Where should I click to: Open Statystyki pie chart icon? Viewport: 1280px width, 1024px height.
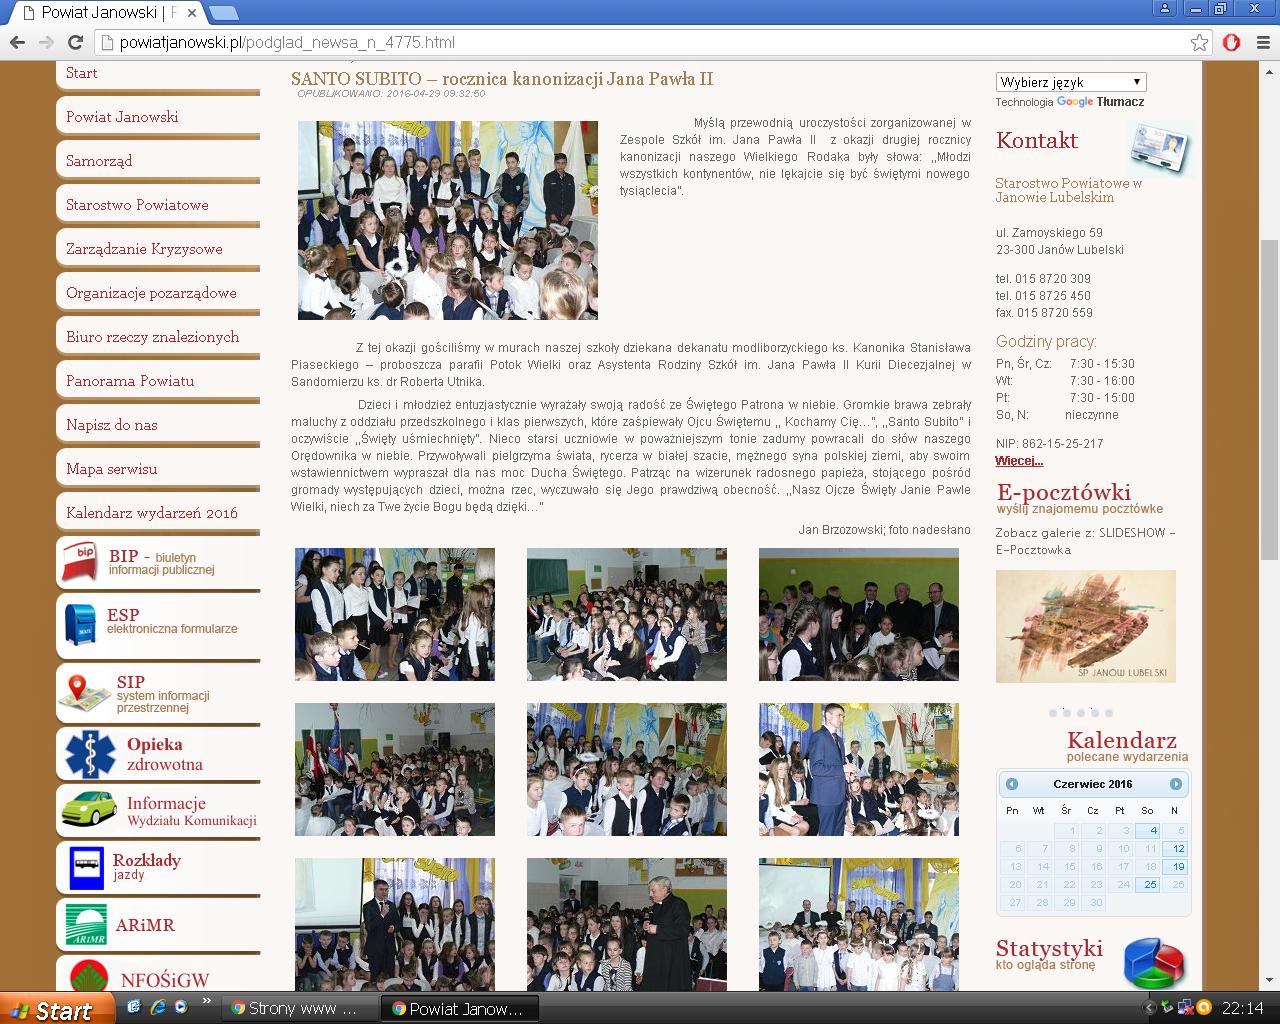(1153, 962)
